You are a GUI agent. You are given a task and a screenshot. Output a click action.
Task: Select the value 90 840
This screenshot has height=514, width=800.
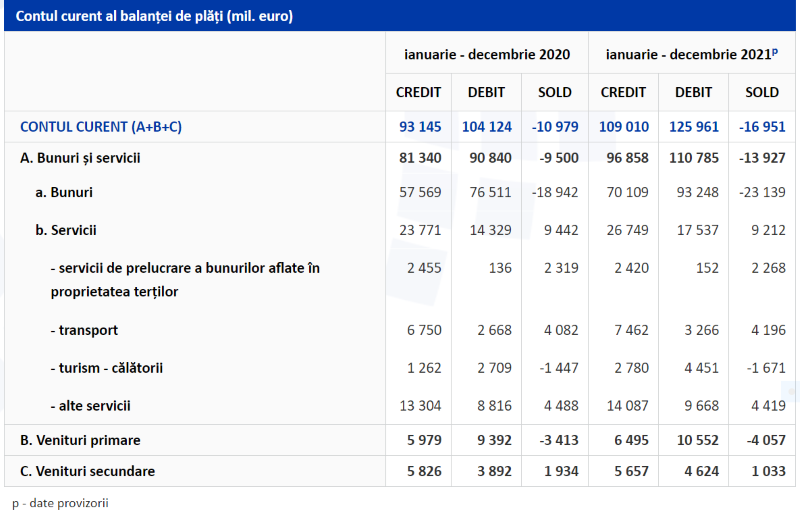(x=490, y=158)
